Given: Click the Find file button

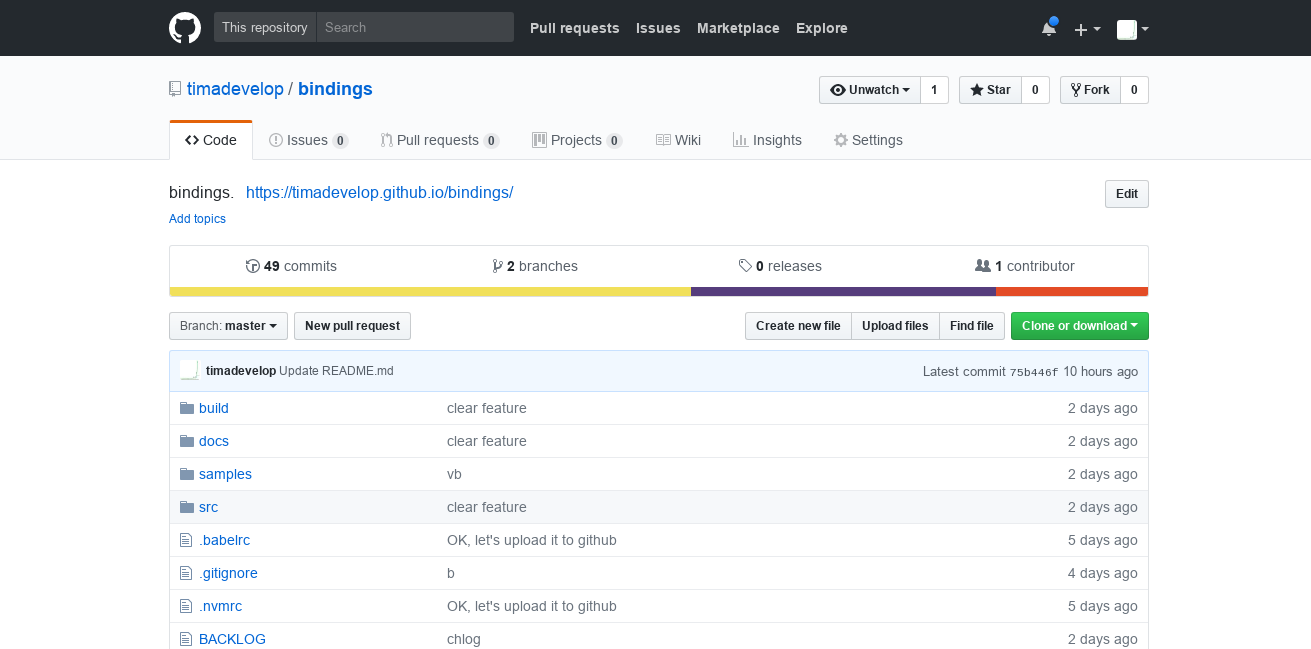Looking at the screenshot, I should coord(971,326).
